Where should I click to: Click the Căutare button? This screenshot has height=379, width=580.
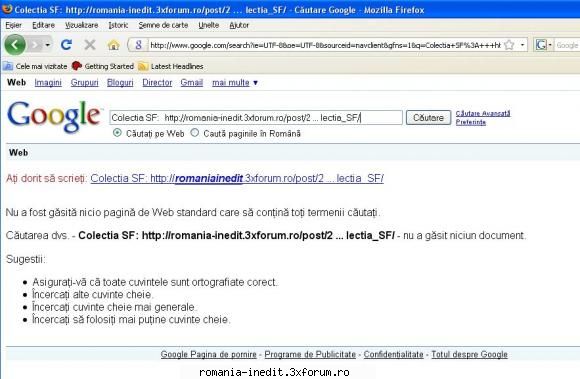pos(428,118)
